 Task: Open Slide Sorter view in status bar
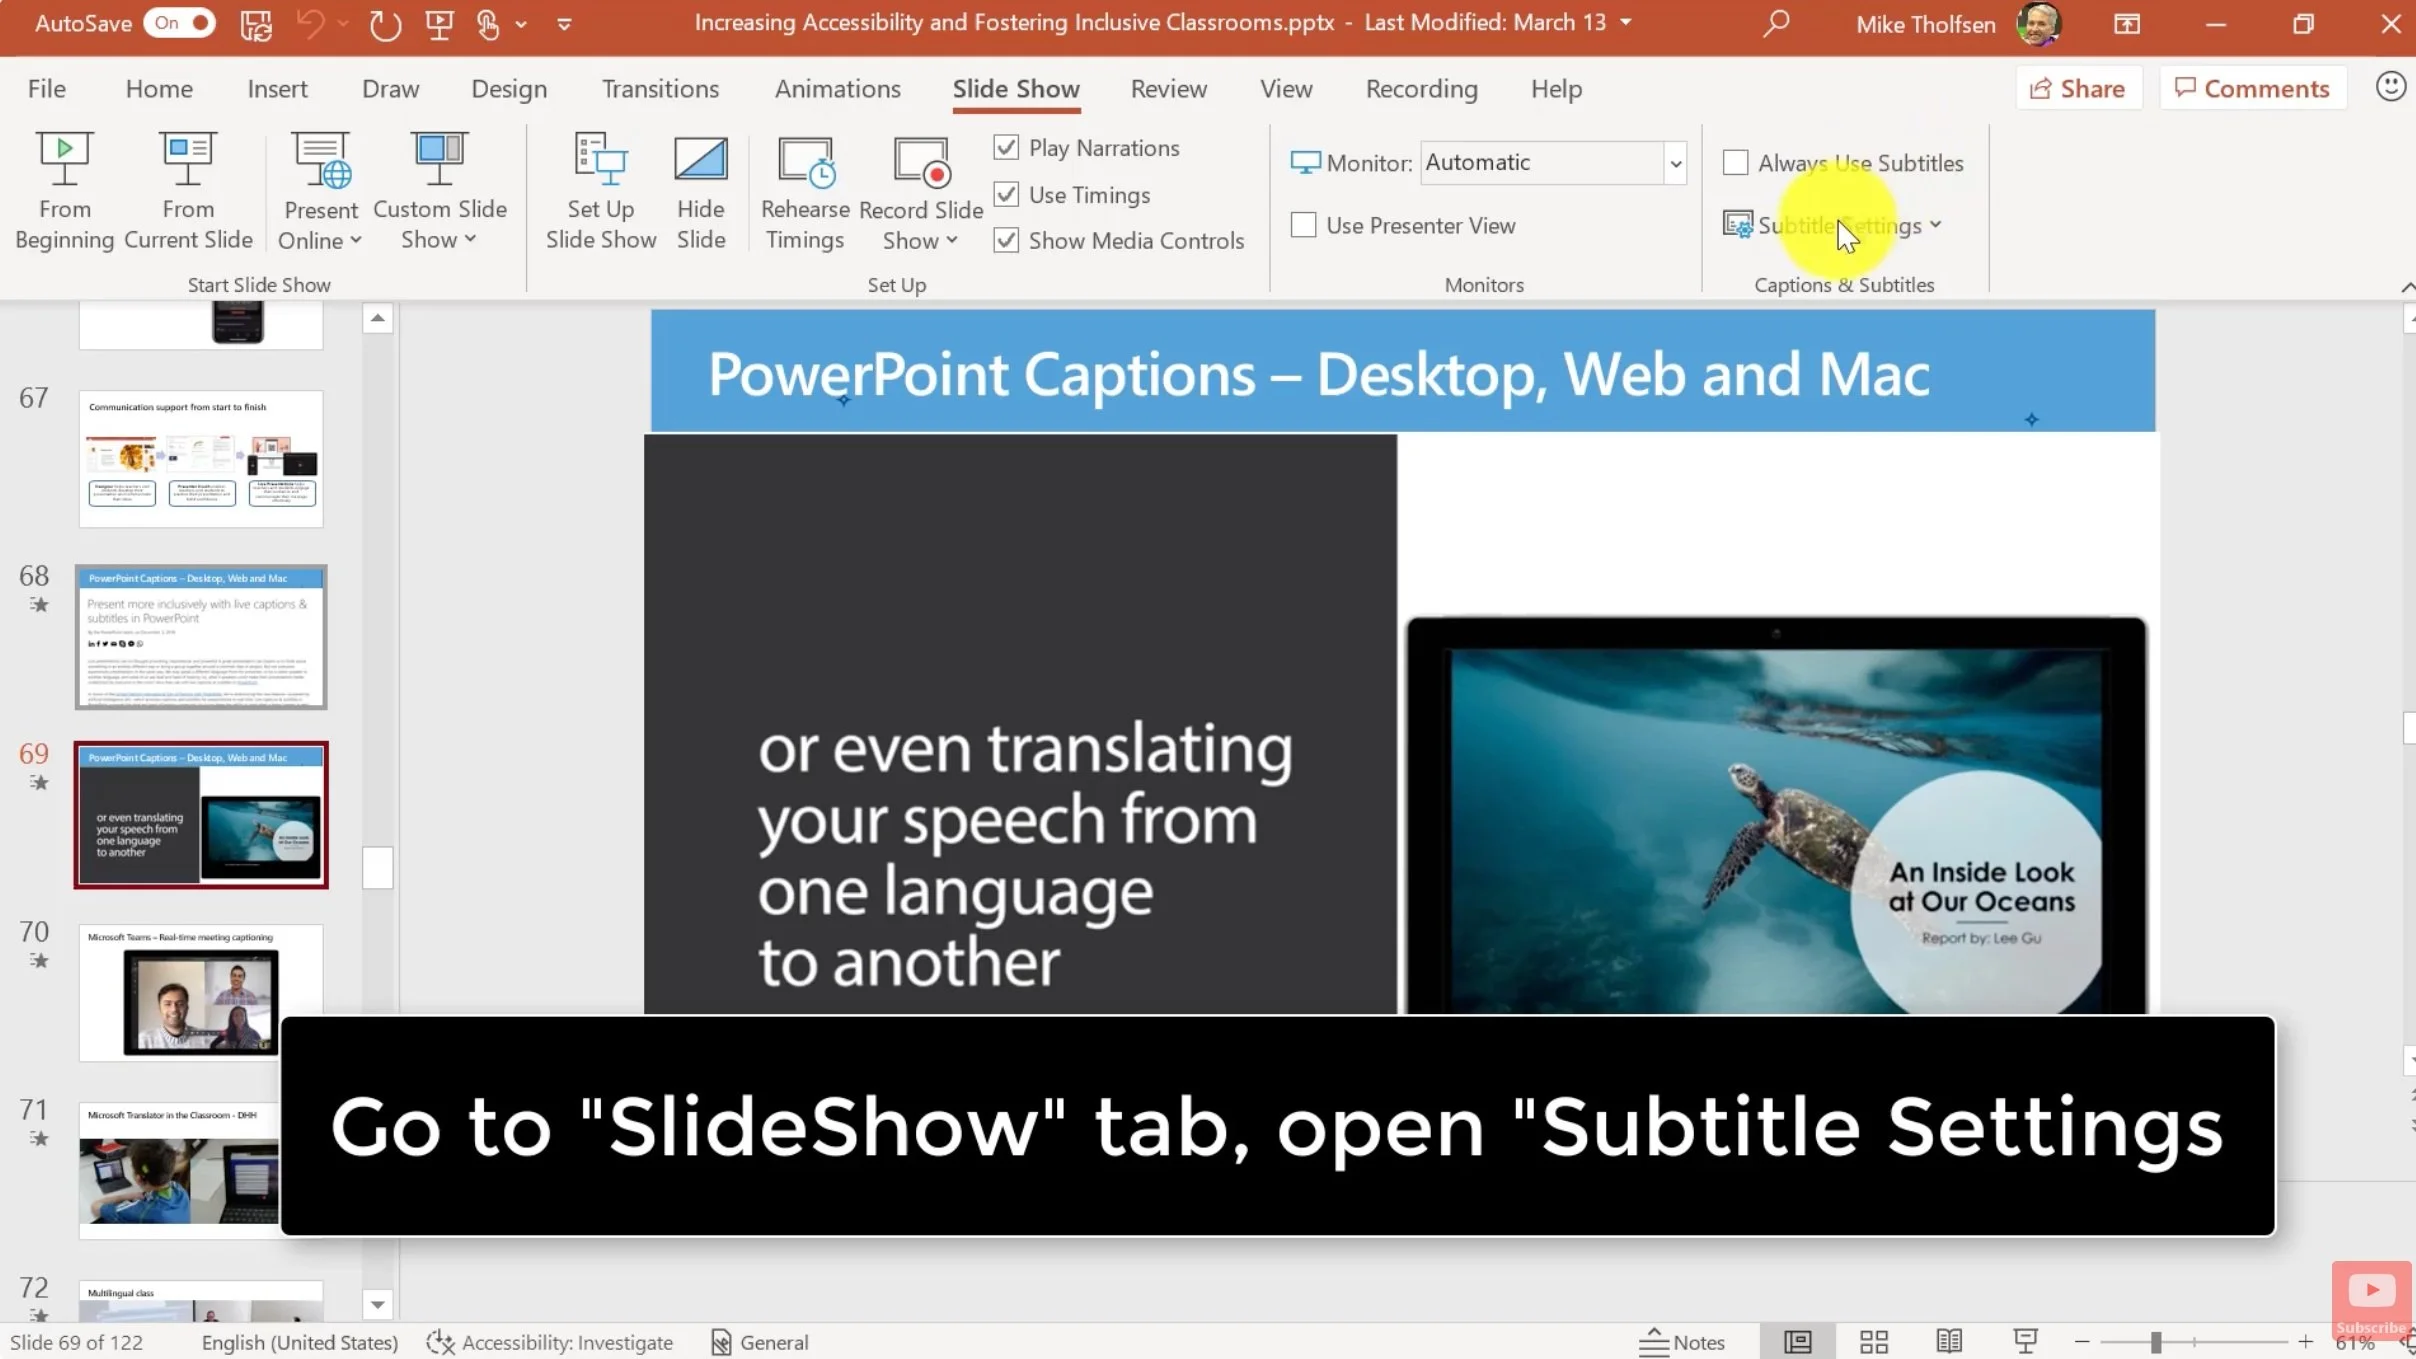pyautogui.click(x=1873, y=1341)
